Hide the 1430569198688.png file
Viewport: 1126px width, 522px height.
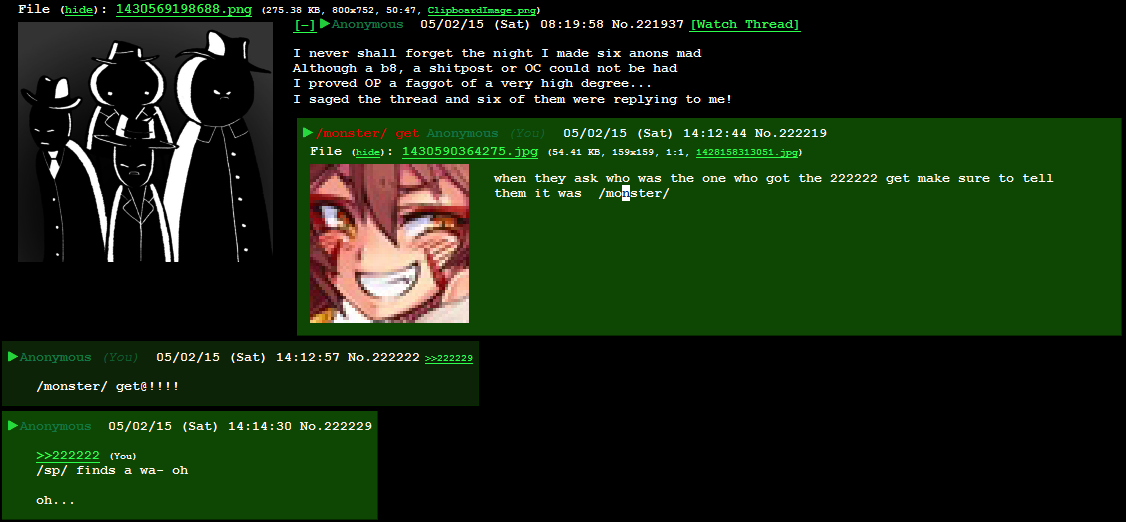[78, 10]
